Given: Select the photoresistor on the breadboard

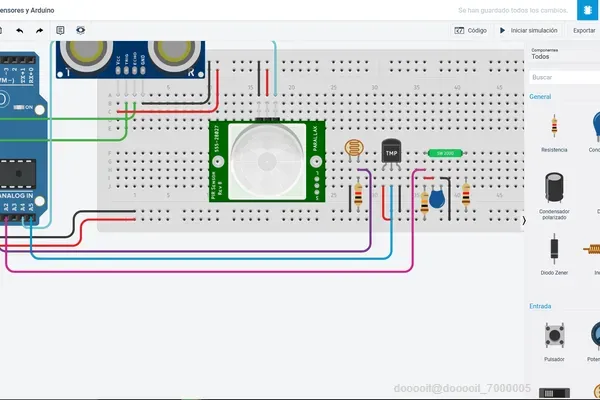Looking at the screenshot, I should [354, 148].
